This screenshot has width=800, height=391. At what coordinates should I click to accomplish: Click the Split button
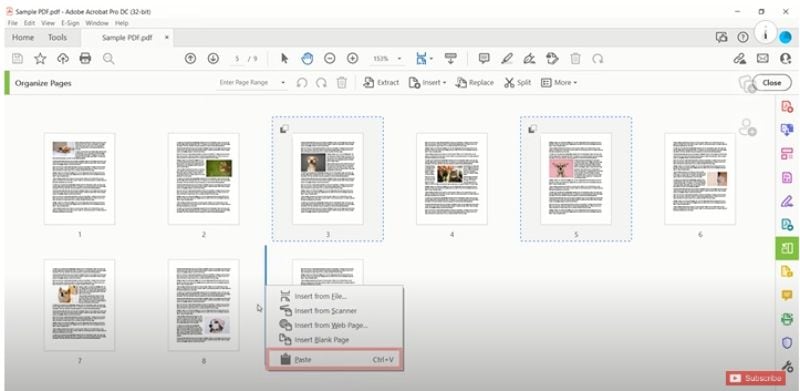click(x=517, y=83)
